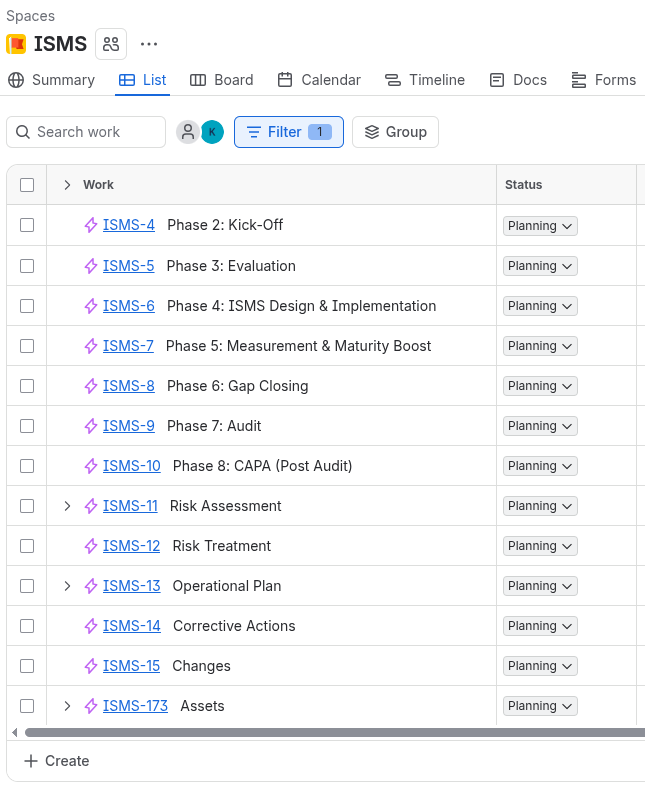This screenshot has width=645, height=789.
Task: Click the epic lightning icon for ISMS-6
Action: 91,306
